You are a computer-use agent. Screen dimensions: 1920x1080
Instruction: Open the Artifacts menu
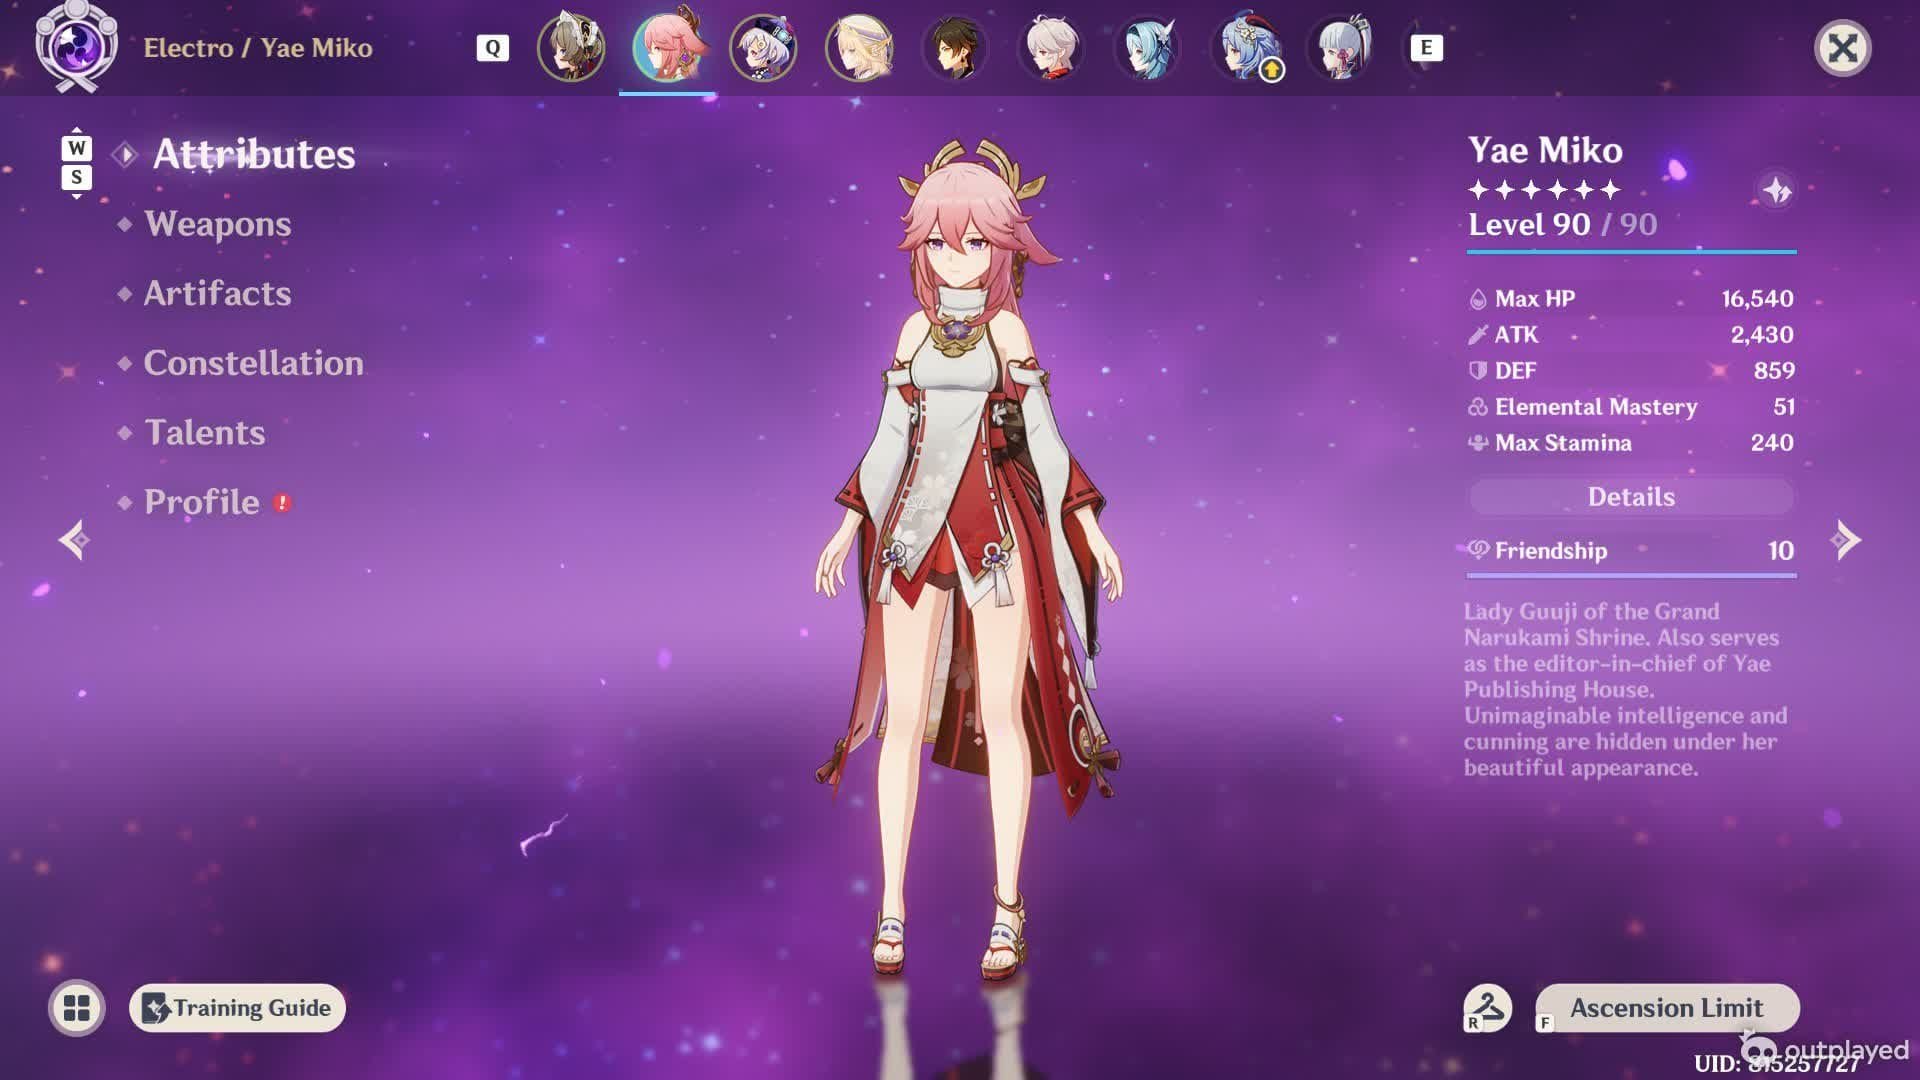(x=218, y=293)
